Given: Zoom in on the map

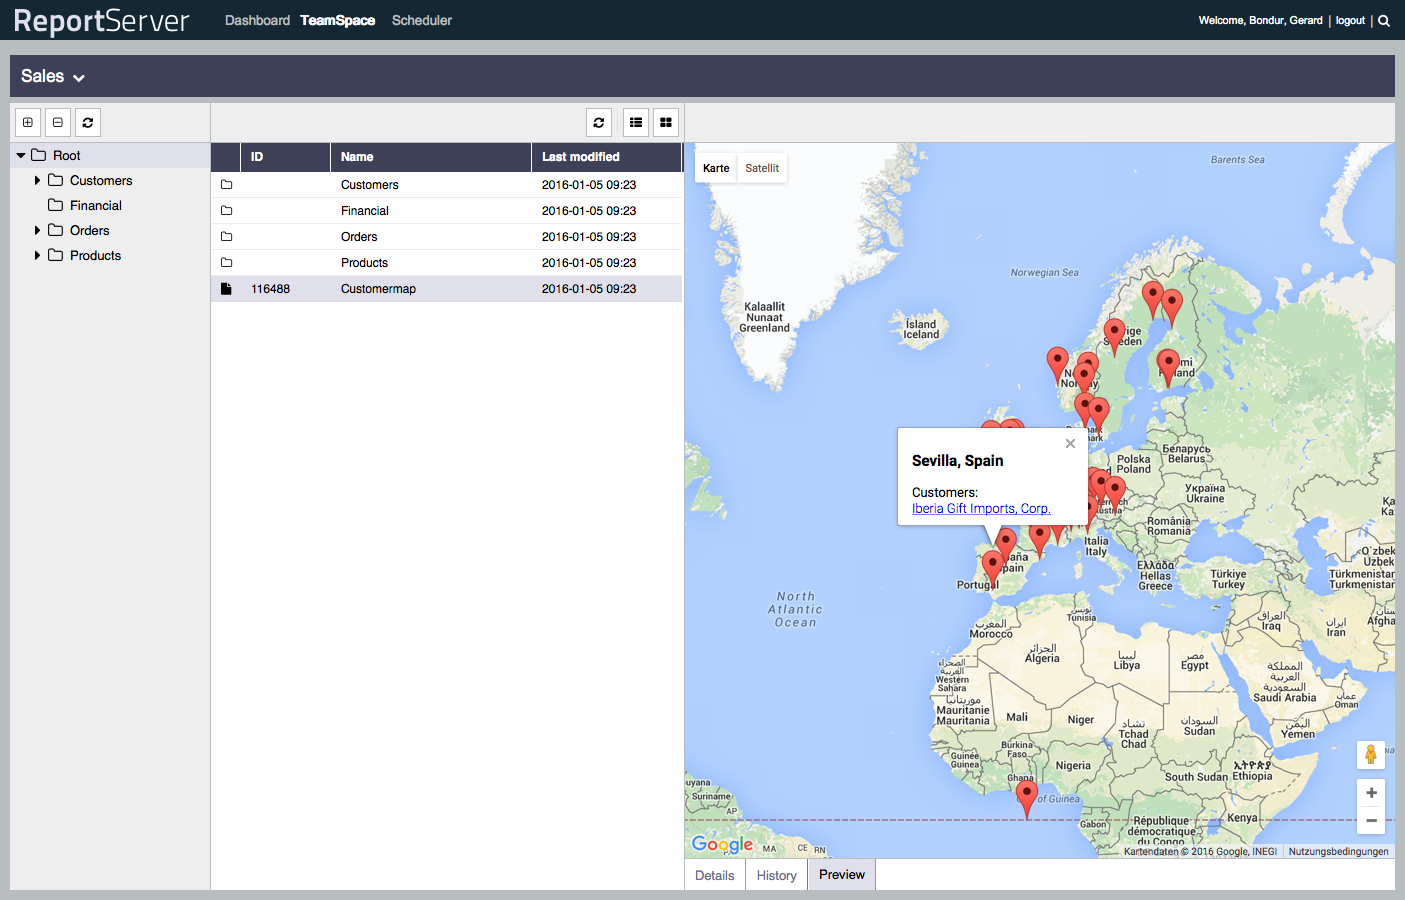Looking at the screenshot, I should pos(1371,793).
